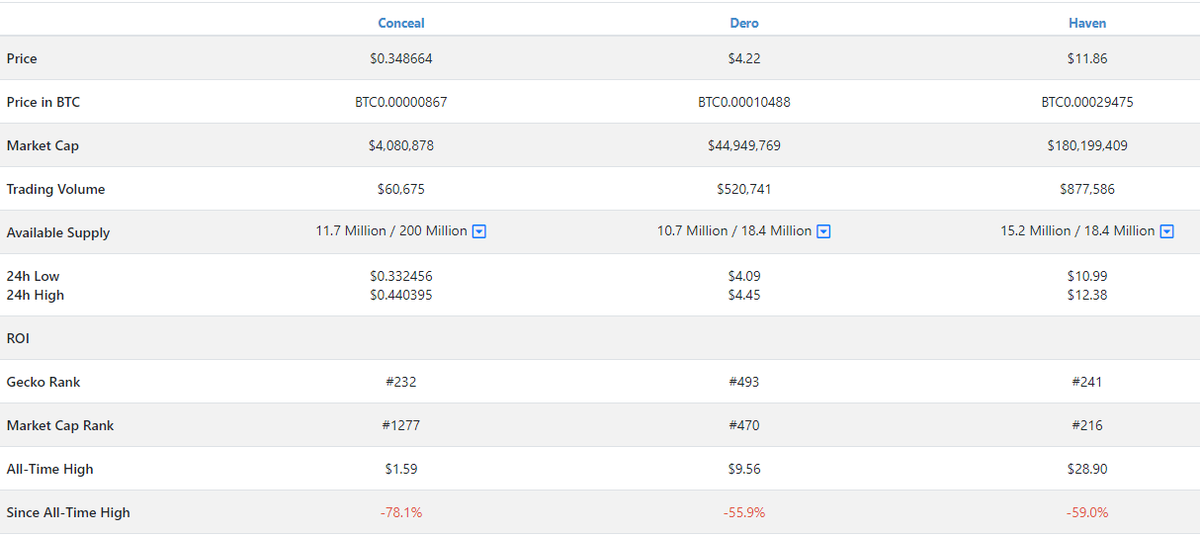1200x537 pixels.
Task: Click the Market Cap Rank row label
Action: click(60, 426)
